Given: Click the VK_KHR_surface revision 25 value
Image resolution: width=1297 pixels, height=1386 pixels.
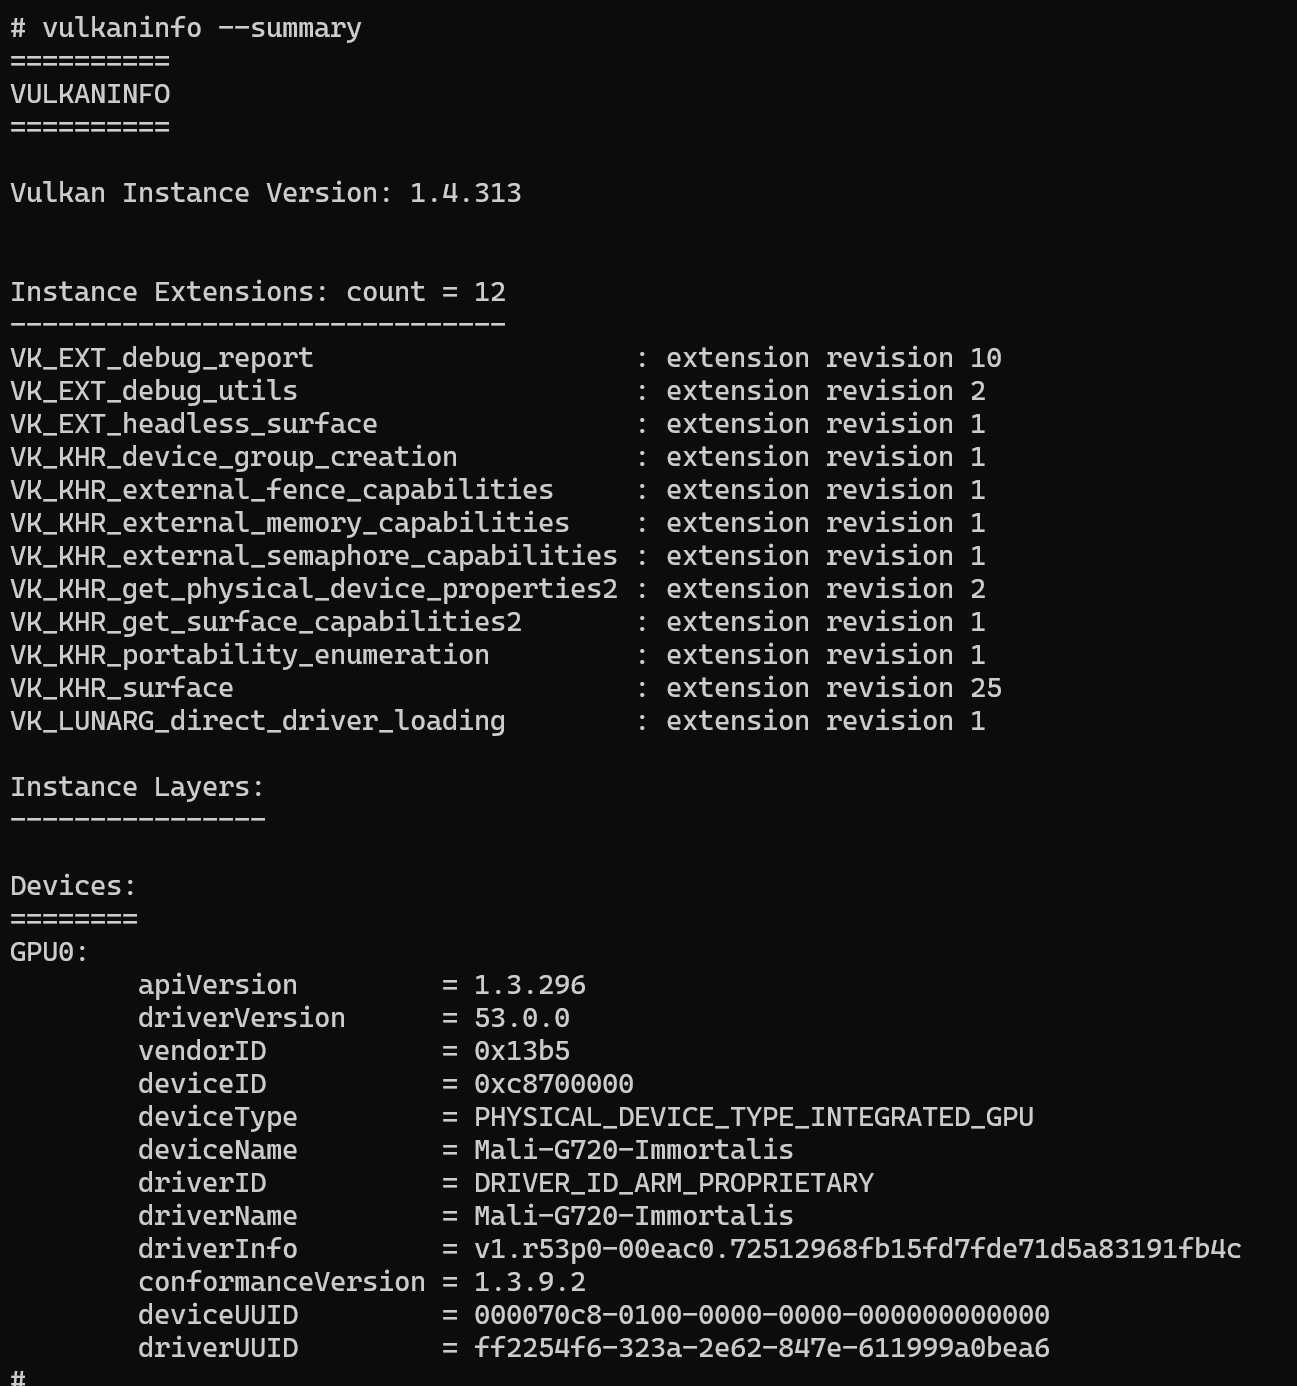Looking at the screenshot, I should click(x=985, y=688).
